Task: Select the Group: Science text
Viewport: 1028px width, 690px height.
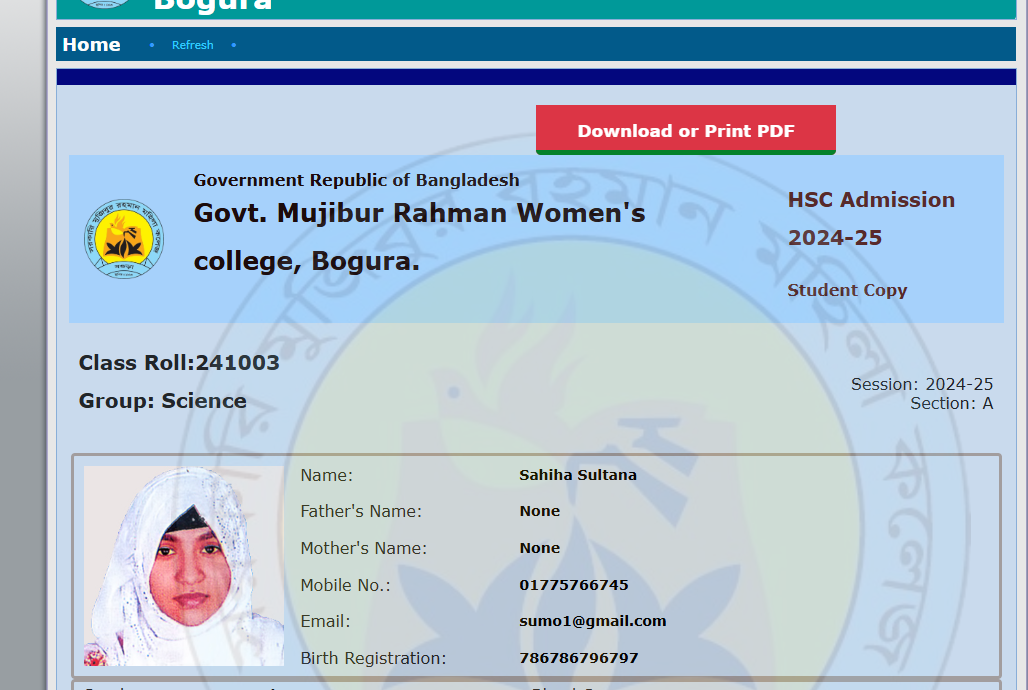Action: (x=162, y=401)
